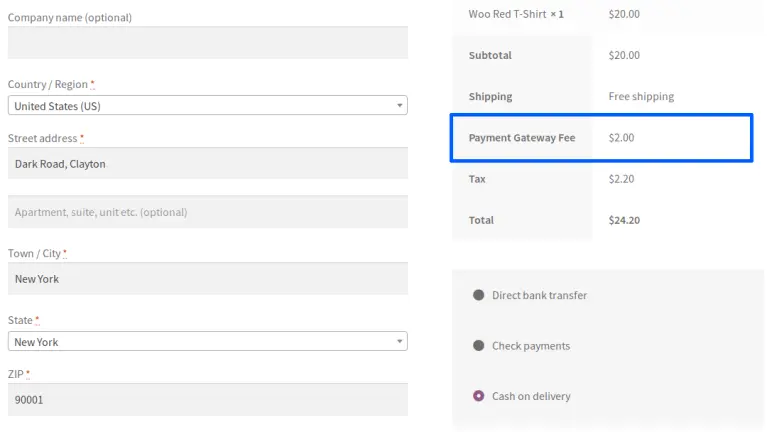Screen dimensions: 767x432
Task: Click the Town / City field
Action: tap(207, 279)
